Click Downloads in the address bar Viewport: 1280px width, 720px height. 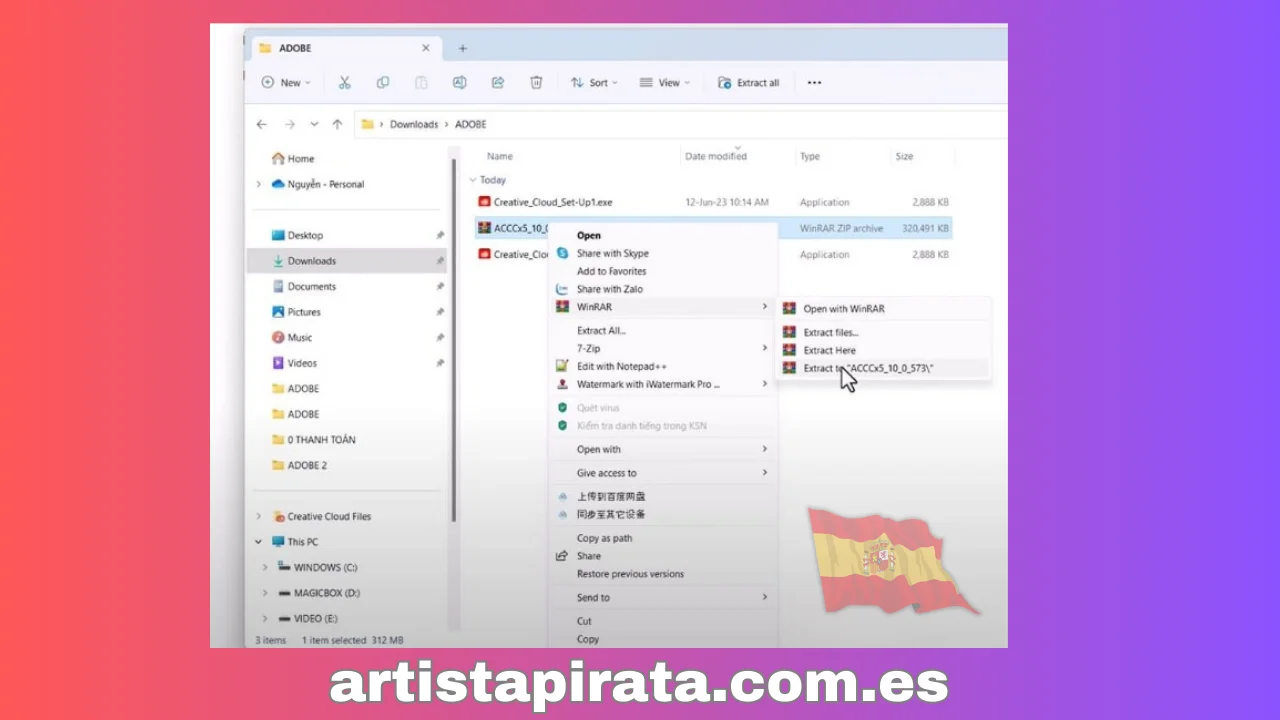414,124
